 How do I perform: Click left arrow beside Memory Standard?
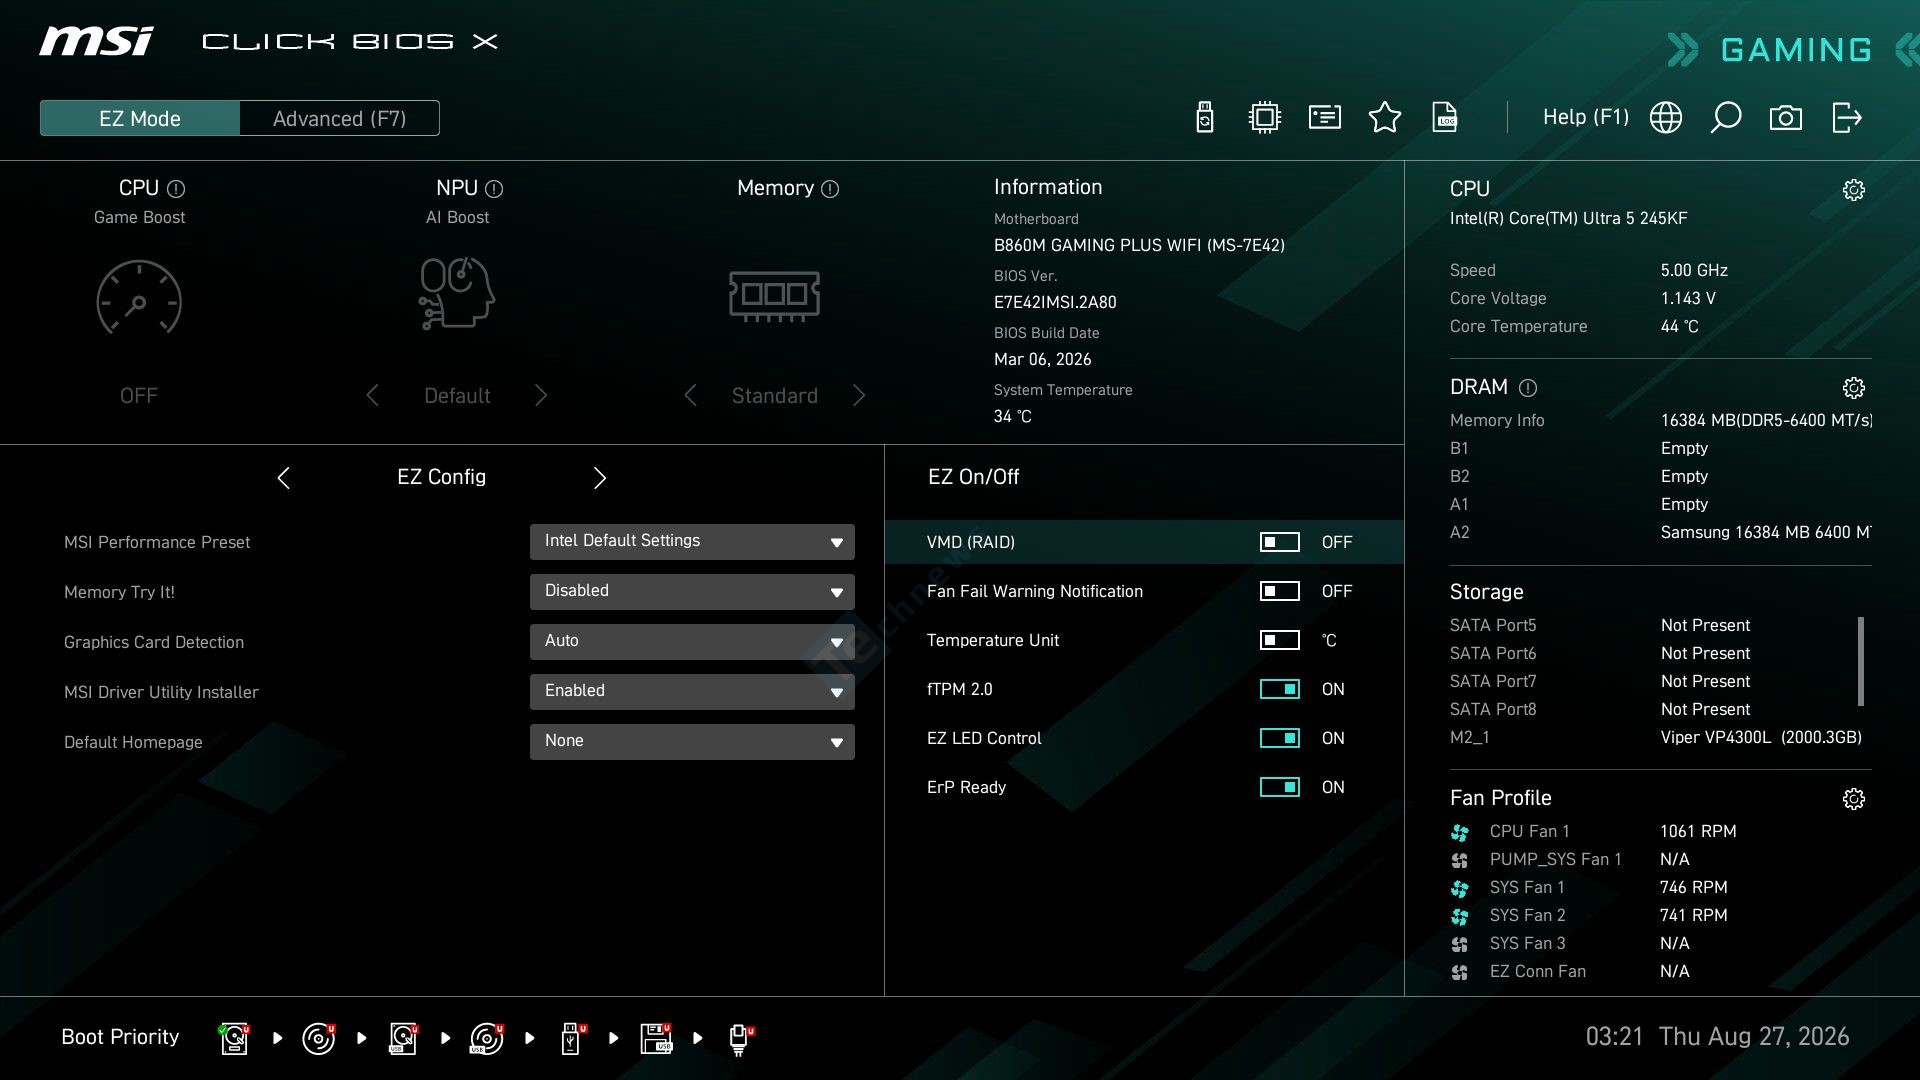(x=691, y=396)
